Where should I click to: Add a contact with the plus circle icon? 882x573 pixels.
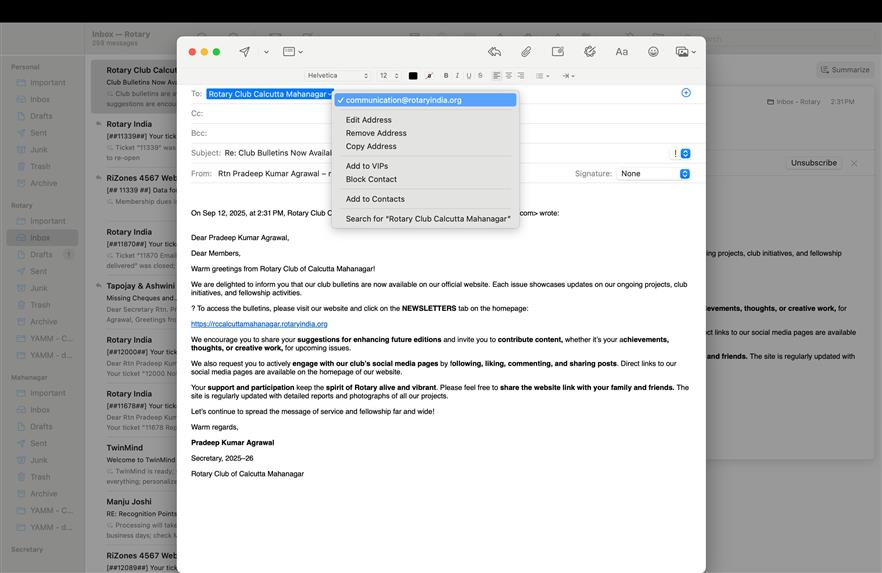click(686, 93)
